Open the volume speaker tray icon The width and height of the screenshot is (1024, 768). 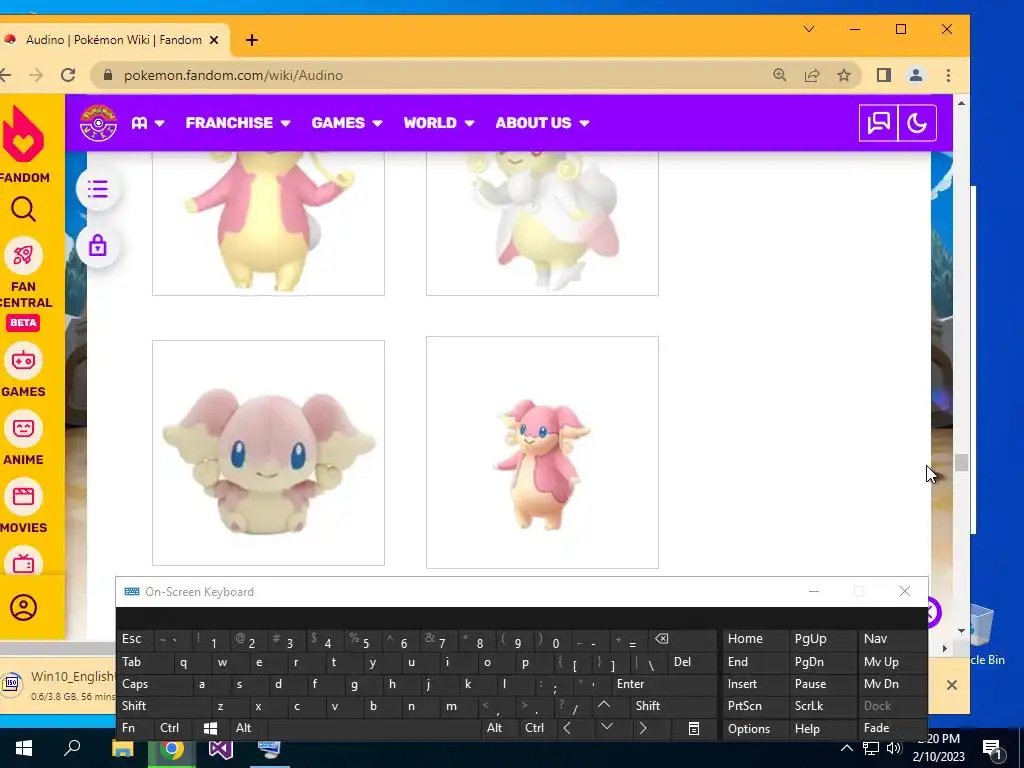pyautogui.click(x=894, y=748)
